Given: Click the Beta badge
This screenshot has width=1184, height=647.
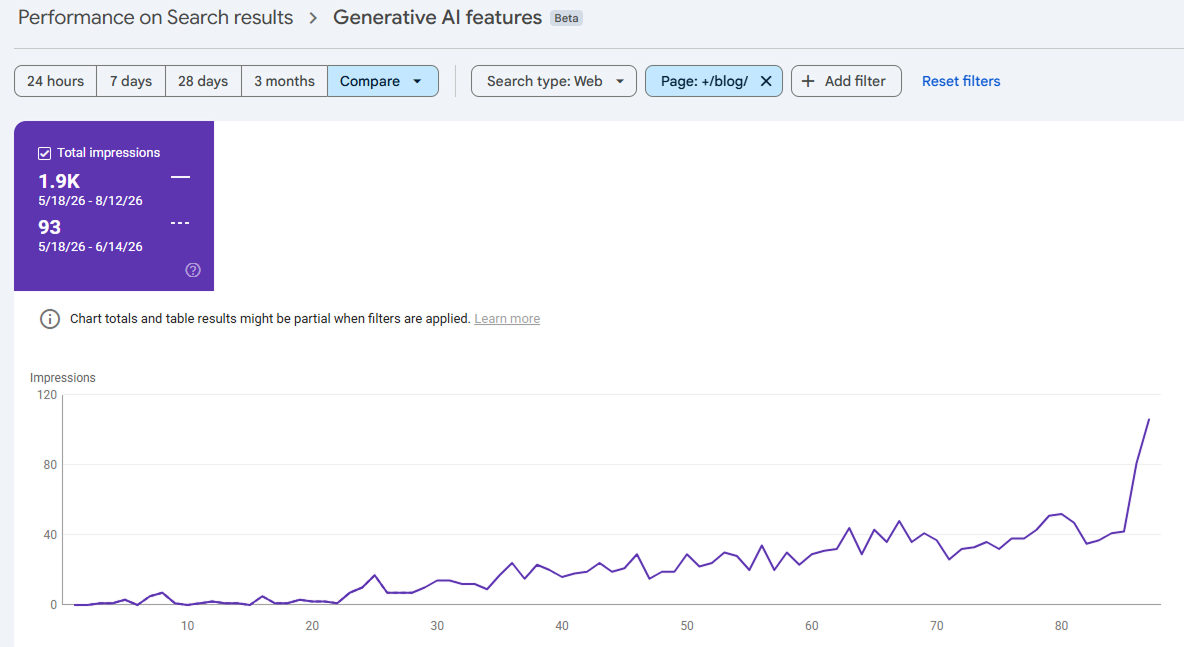Looking at the screenshot, I should point(566,18).
